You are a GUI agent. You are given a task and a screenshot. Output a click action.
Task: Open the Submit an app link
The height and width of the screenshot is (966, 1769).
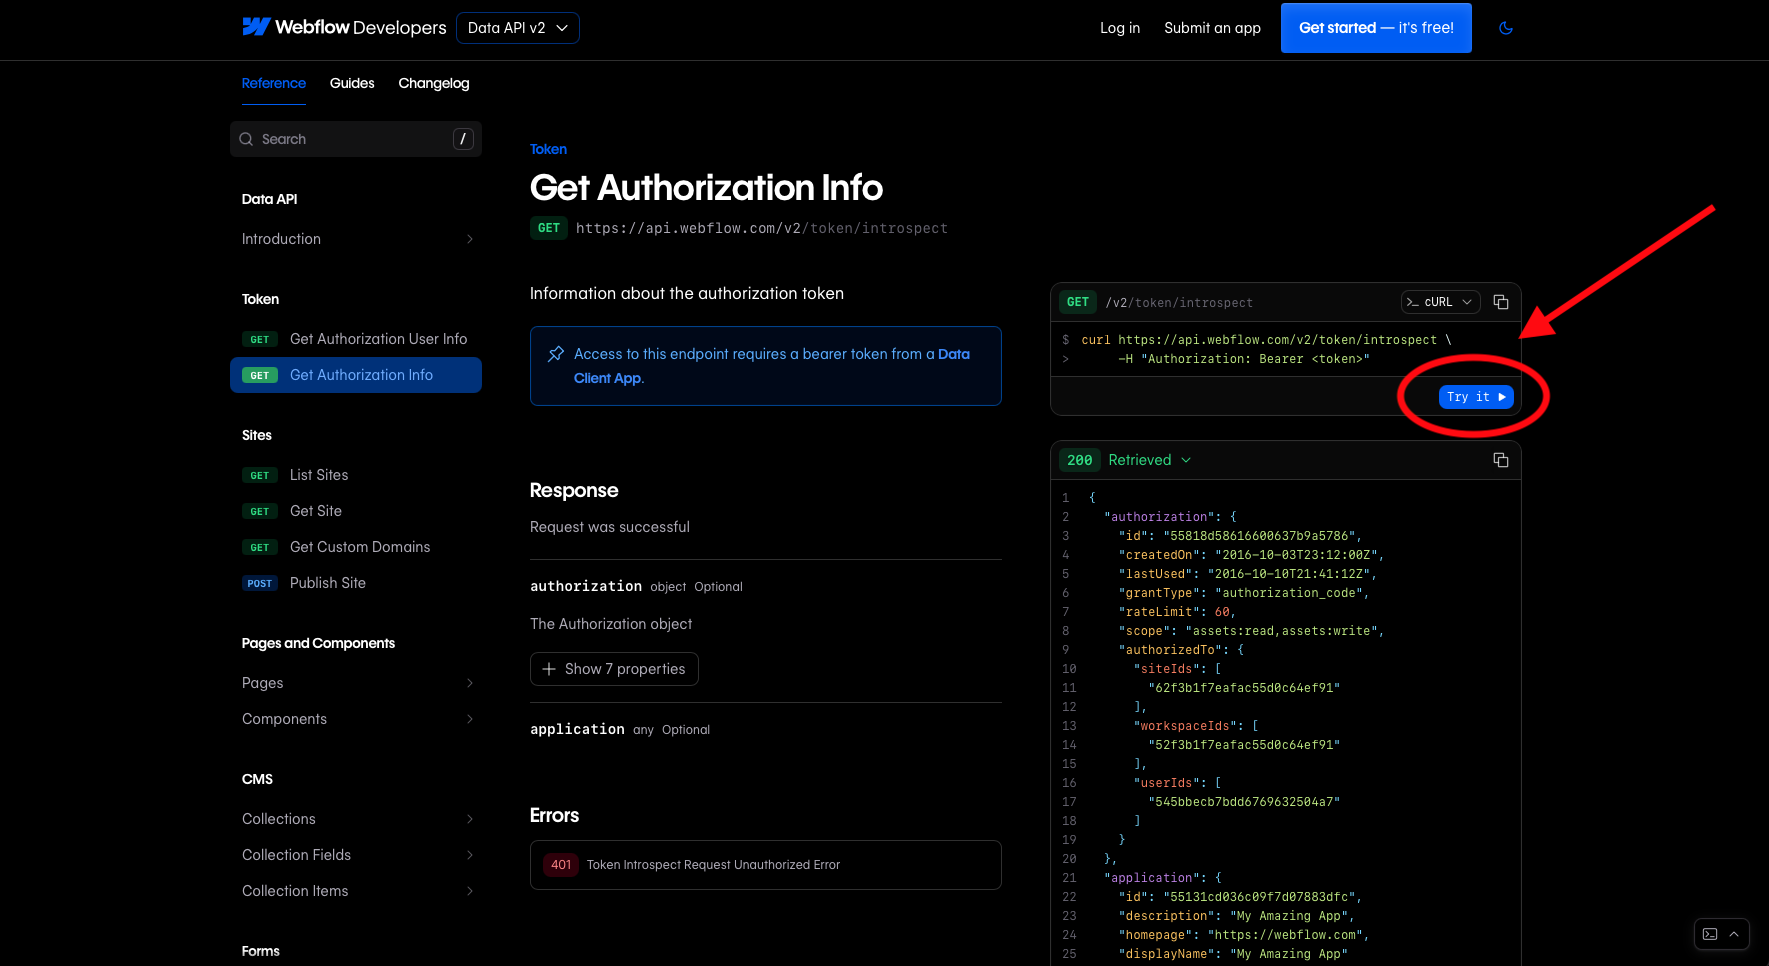(x=1212, y=28)
